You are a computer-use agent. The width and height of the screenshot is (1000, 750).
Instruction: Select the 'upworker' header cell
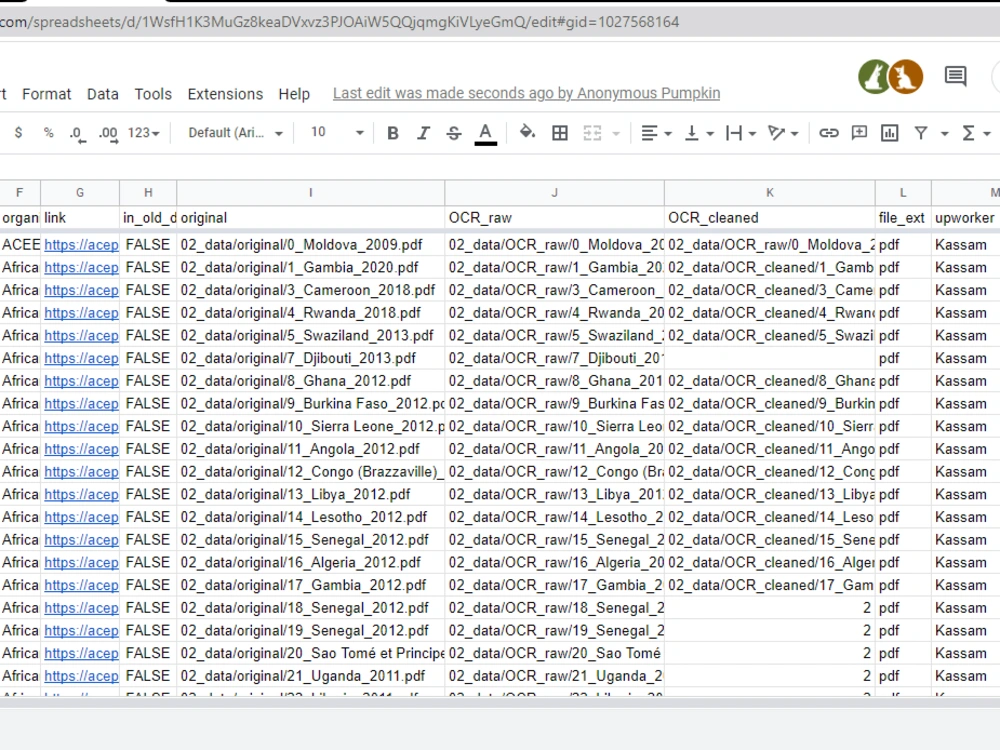tap(965, 217)
